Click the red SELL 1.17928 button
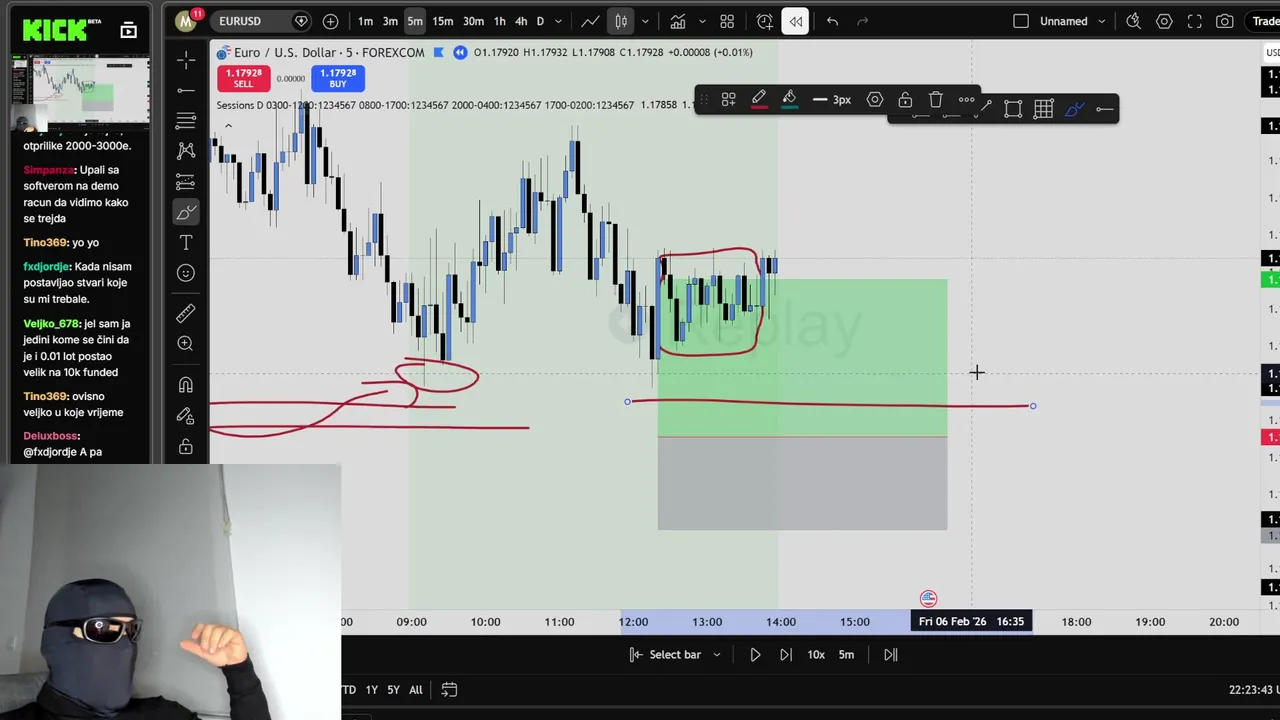1280x720 pixels. click(x=244, y=78)
